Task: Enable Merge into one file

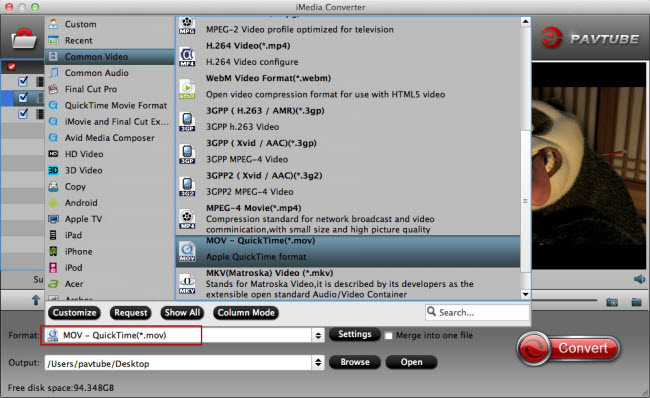Action: point(388,335)
